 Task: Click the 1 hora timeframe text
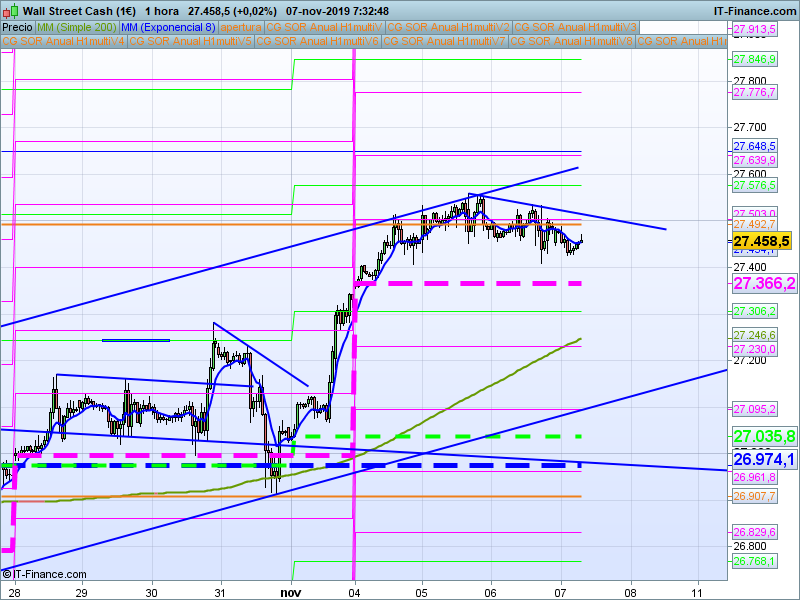(162, 11)
